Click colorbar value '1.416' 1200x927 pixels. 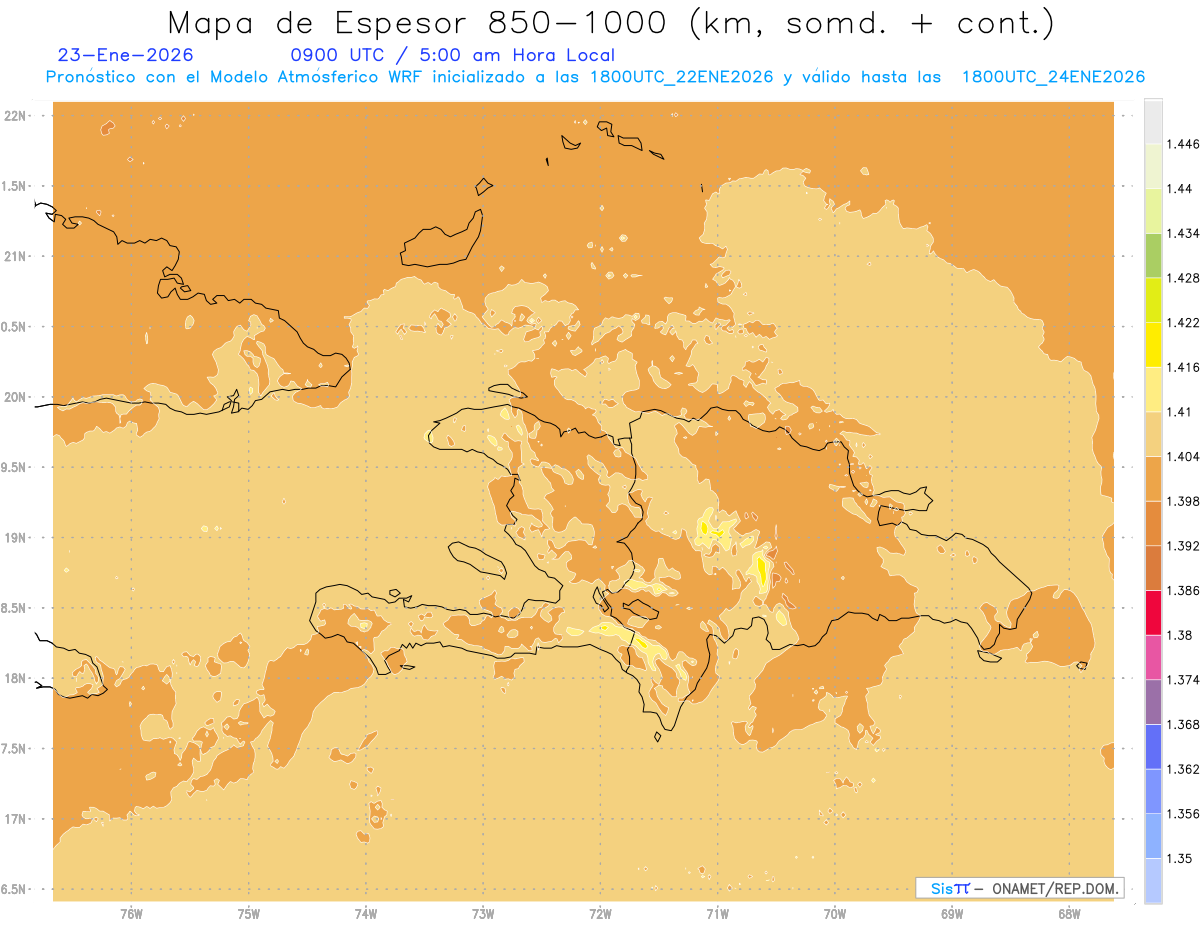(x=1184, y=367)
